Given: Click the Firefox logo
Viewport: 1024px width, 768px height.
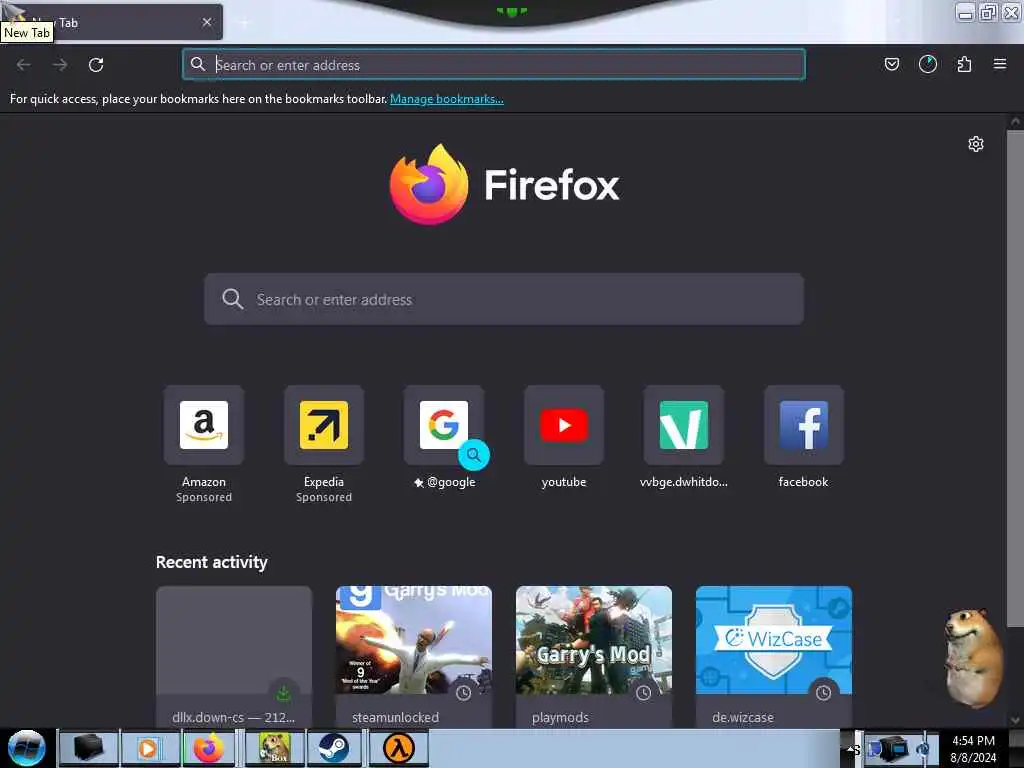Looking at the screenshot, I should (429, 185).
